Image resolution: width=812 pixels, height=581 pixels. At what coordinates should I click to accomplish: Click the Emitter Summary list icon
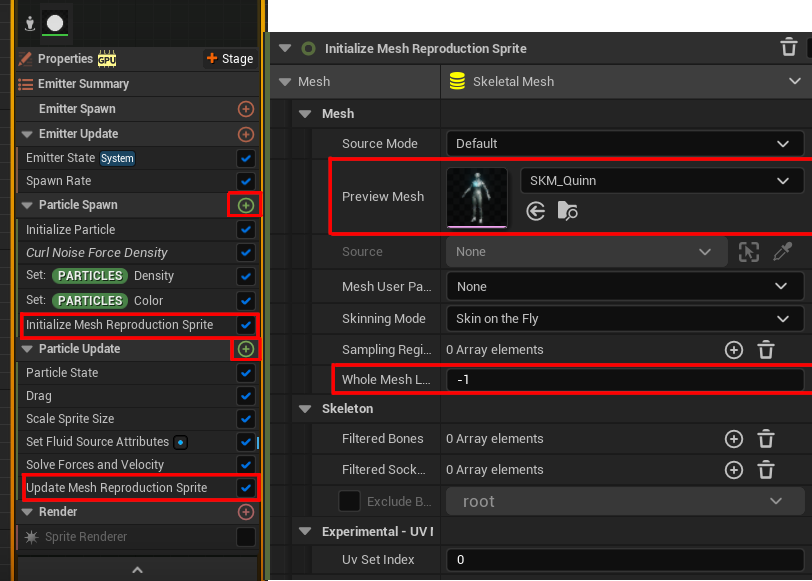(x=25, y=84)
